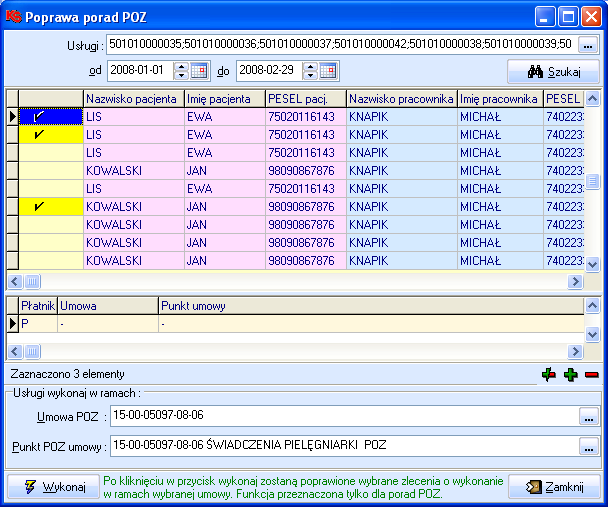The height and width of the screenshot is (507, 608).
Task: Toggle the checkmark on first LIS row
Action: coord(51,117)
